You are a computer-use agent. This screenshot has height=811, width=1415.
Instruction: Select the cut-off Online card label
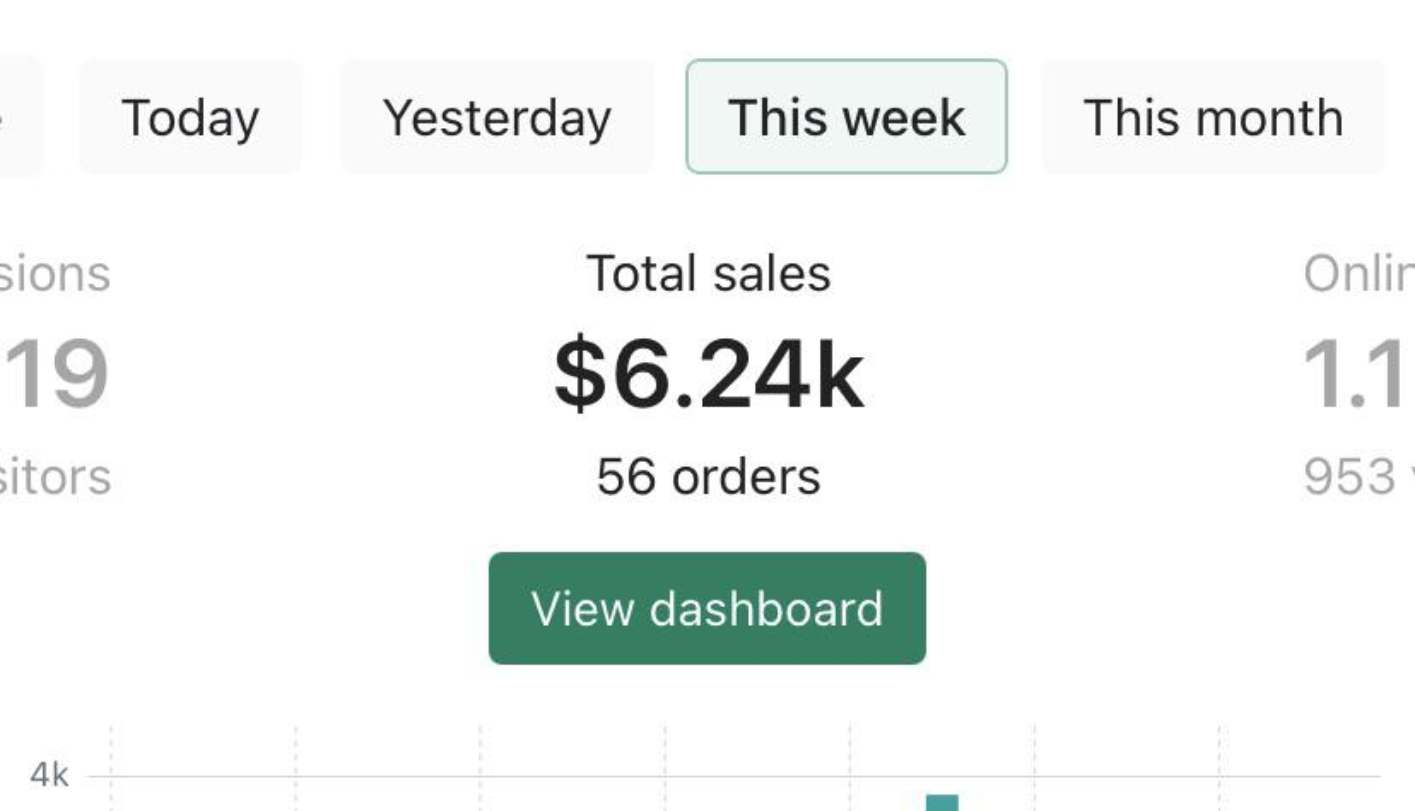point(1359,273)
